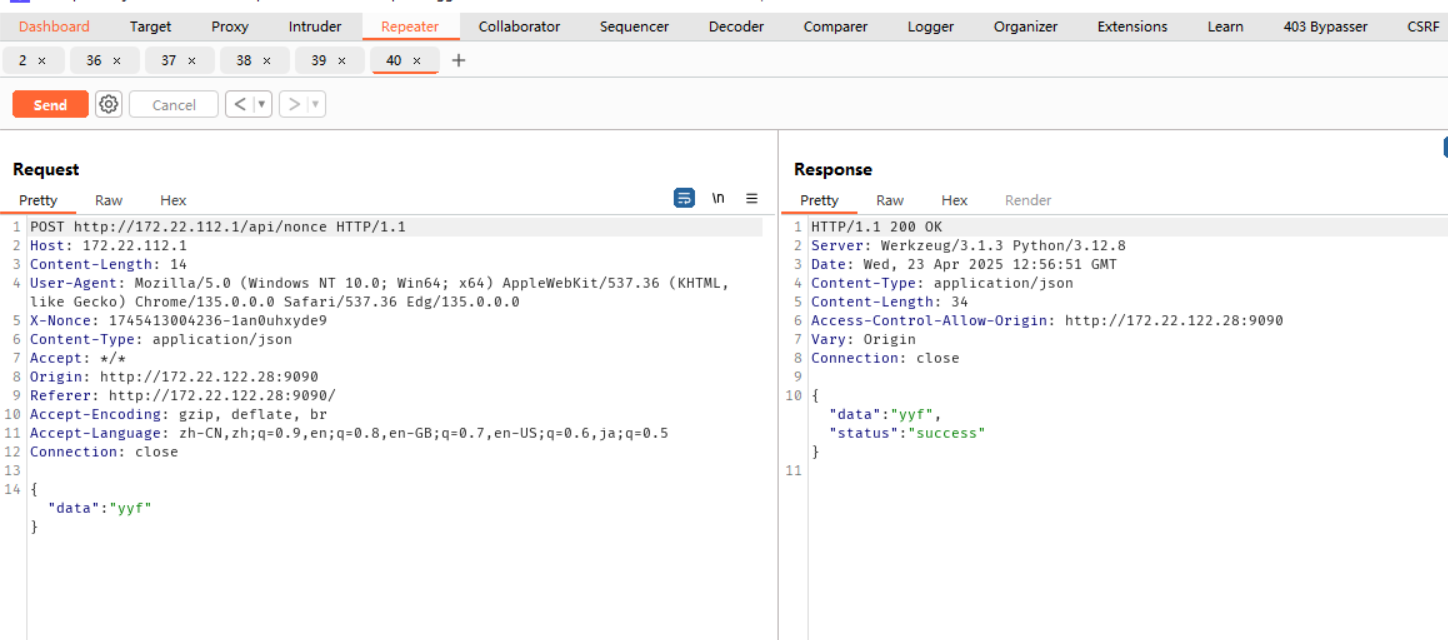Click the Cancel button
This screenshot has width=1448, height=640.
point(174,104)
